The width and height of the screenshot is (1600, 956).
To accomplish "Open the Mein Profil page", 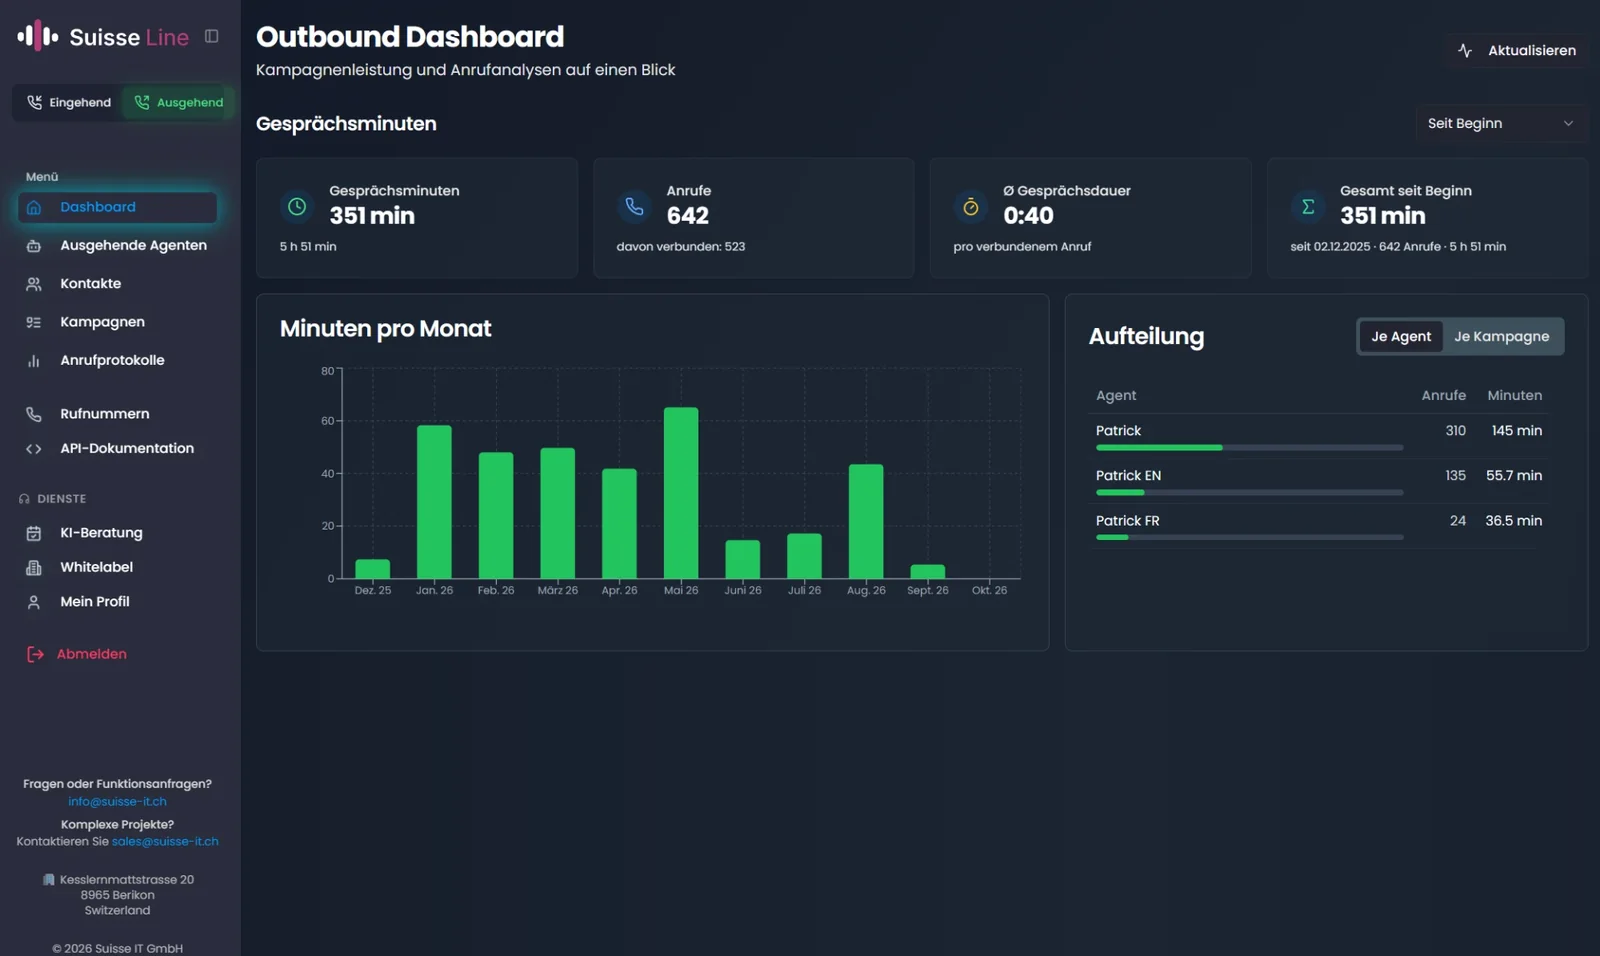I will tap(117, 602).
